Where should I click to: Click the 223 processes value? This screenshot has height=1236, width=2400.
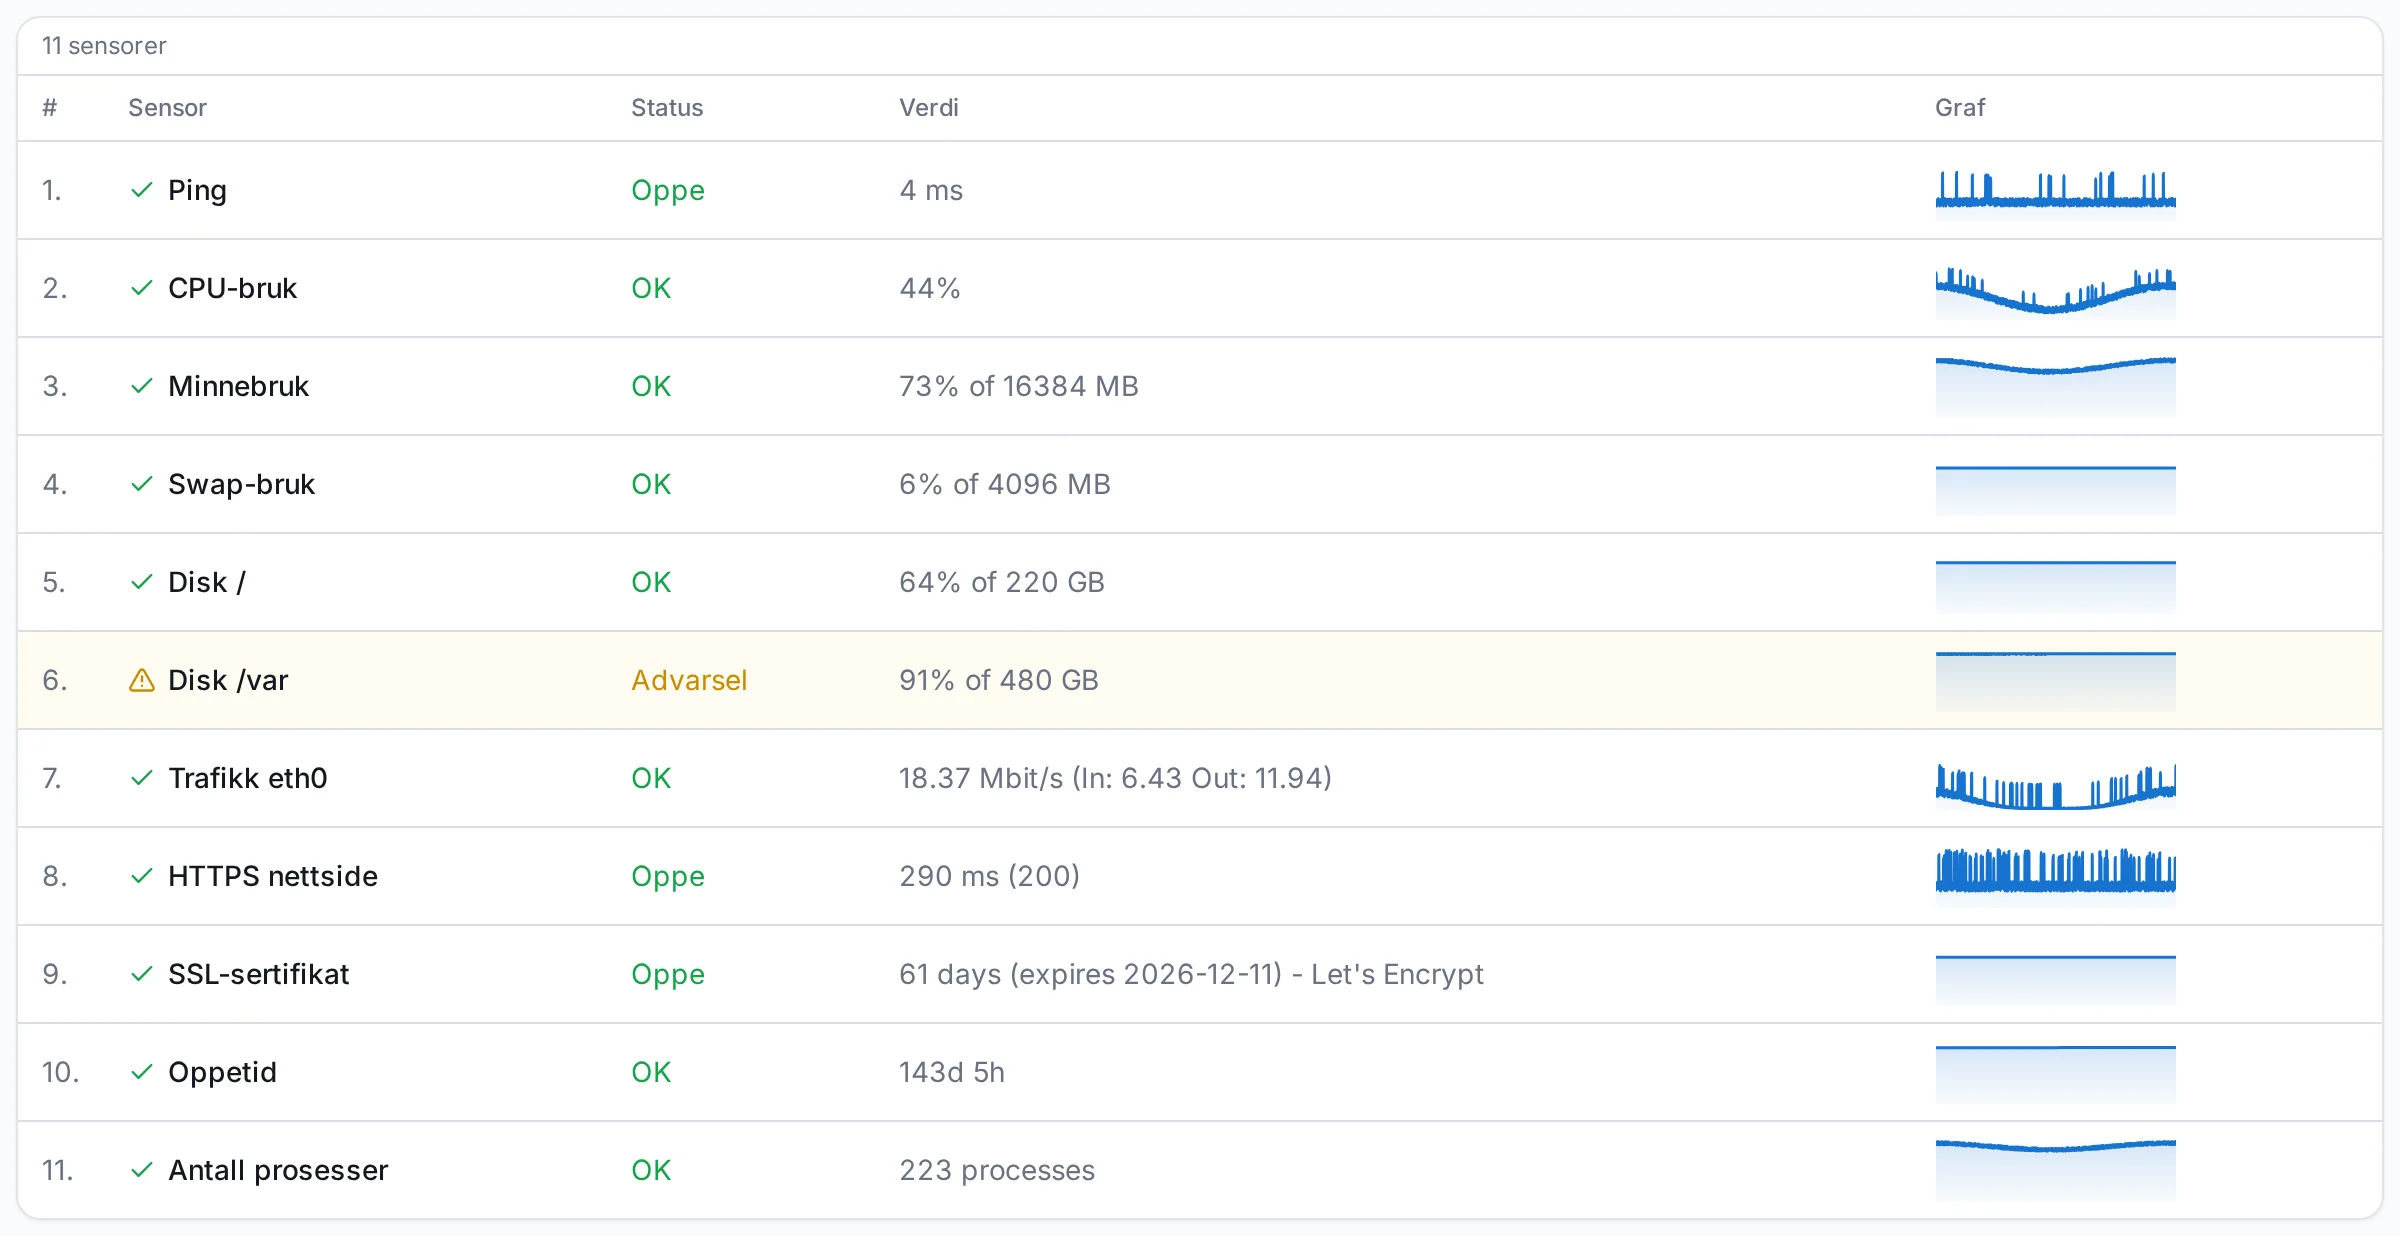[997, 1170]
